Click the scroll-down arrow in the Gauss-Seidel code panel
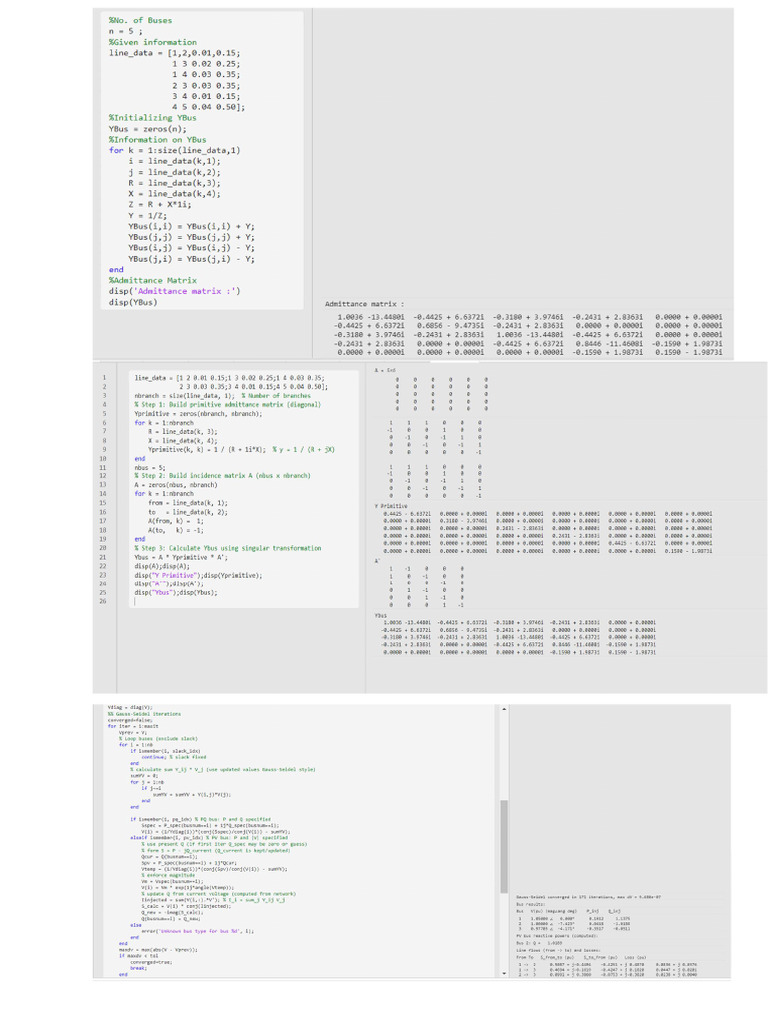Image resolution: width=768 pixels, height=1024 pixels. [x=504, y=973]
